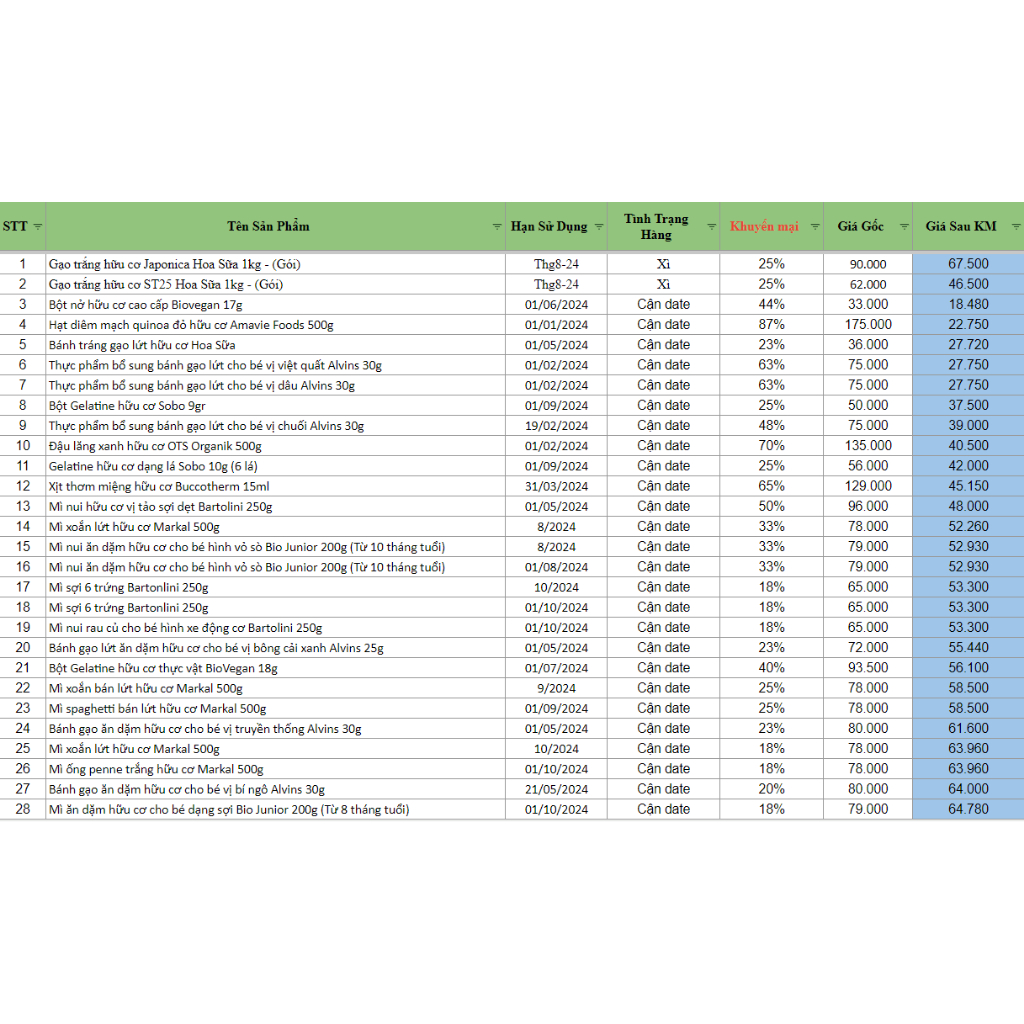1024x1024 pixels.
Task: Select the expiry date 01/07/2024 cell
Action: [556, 668]
